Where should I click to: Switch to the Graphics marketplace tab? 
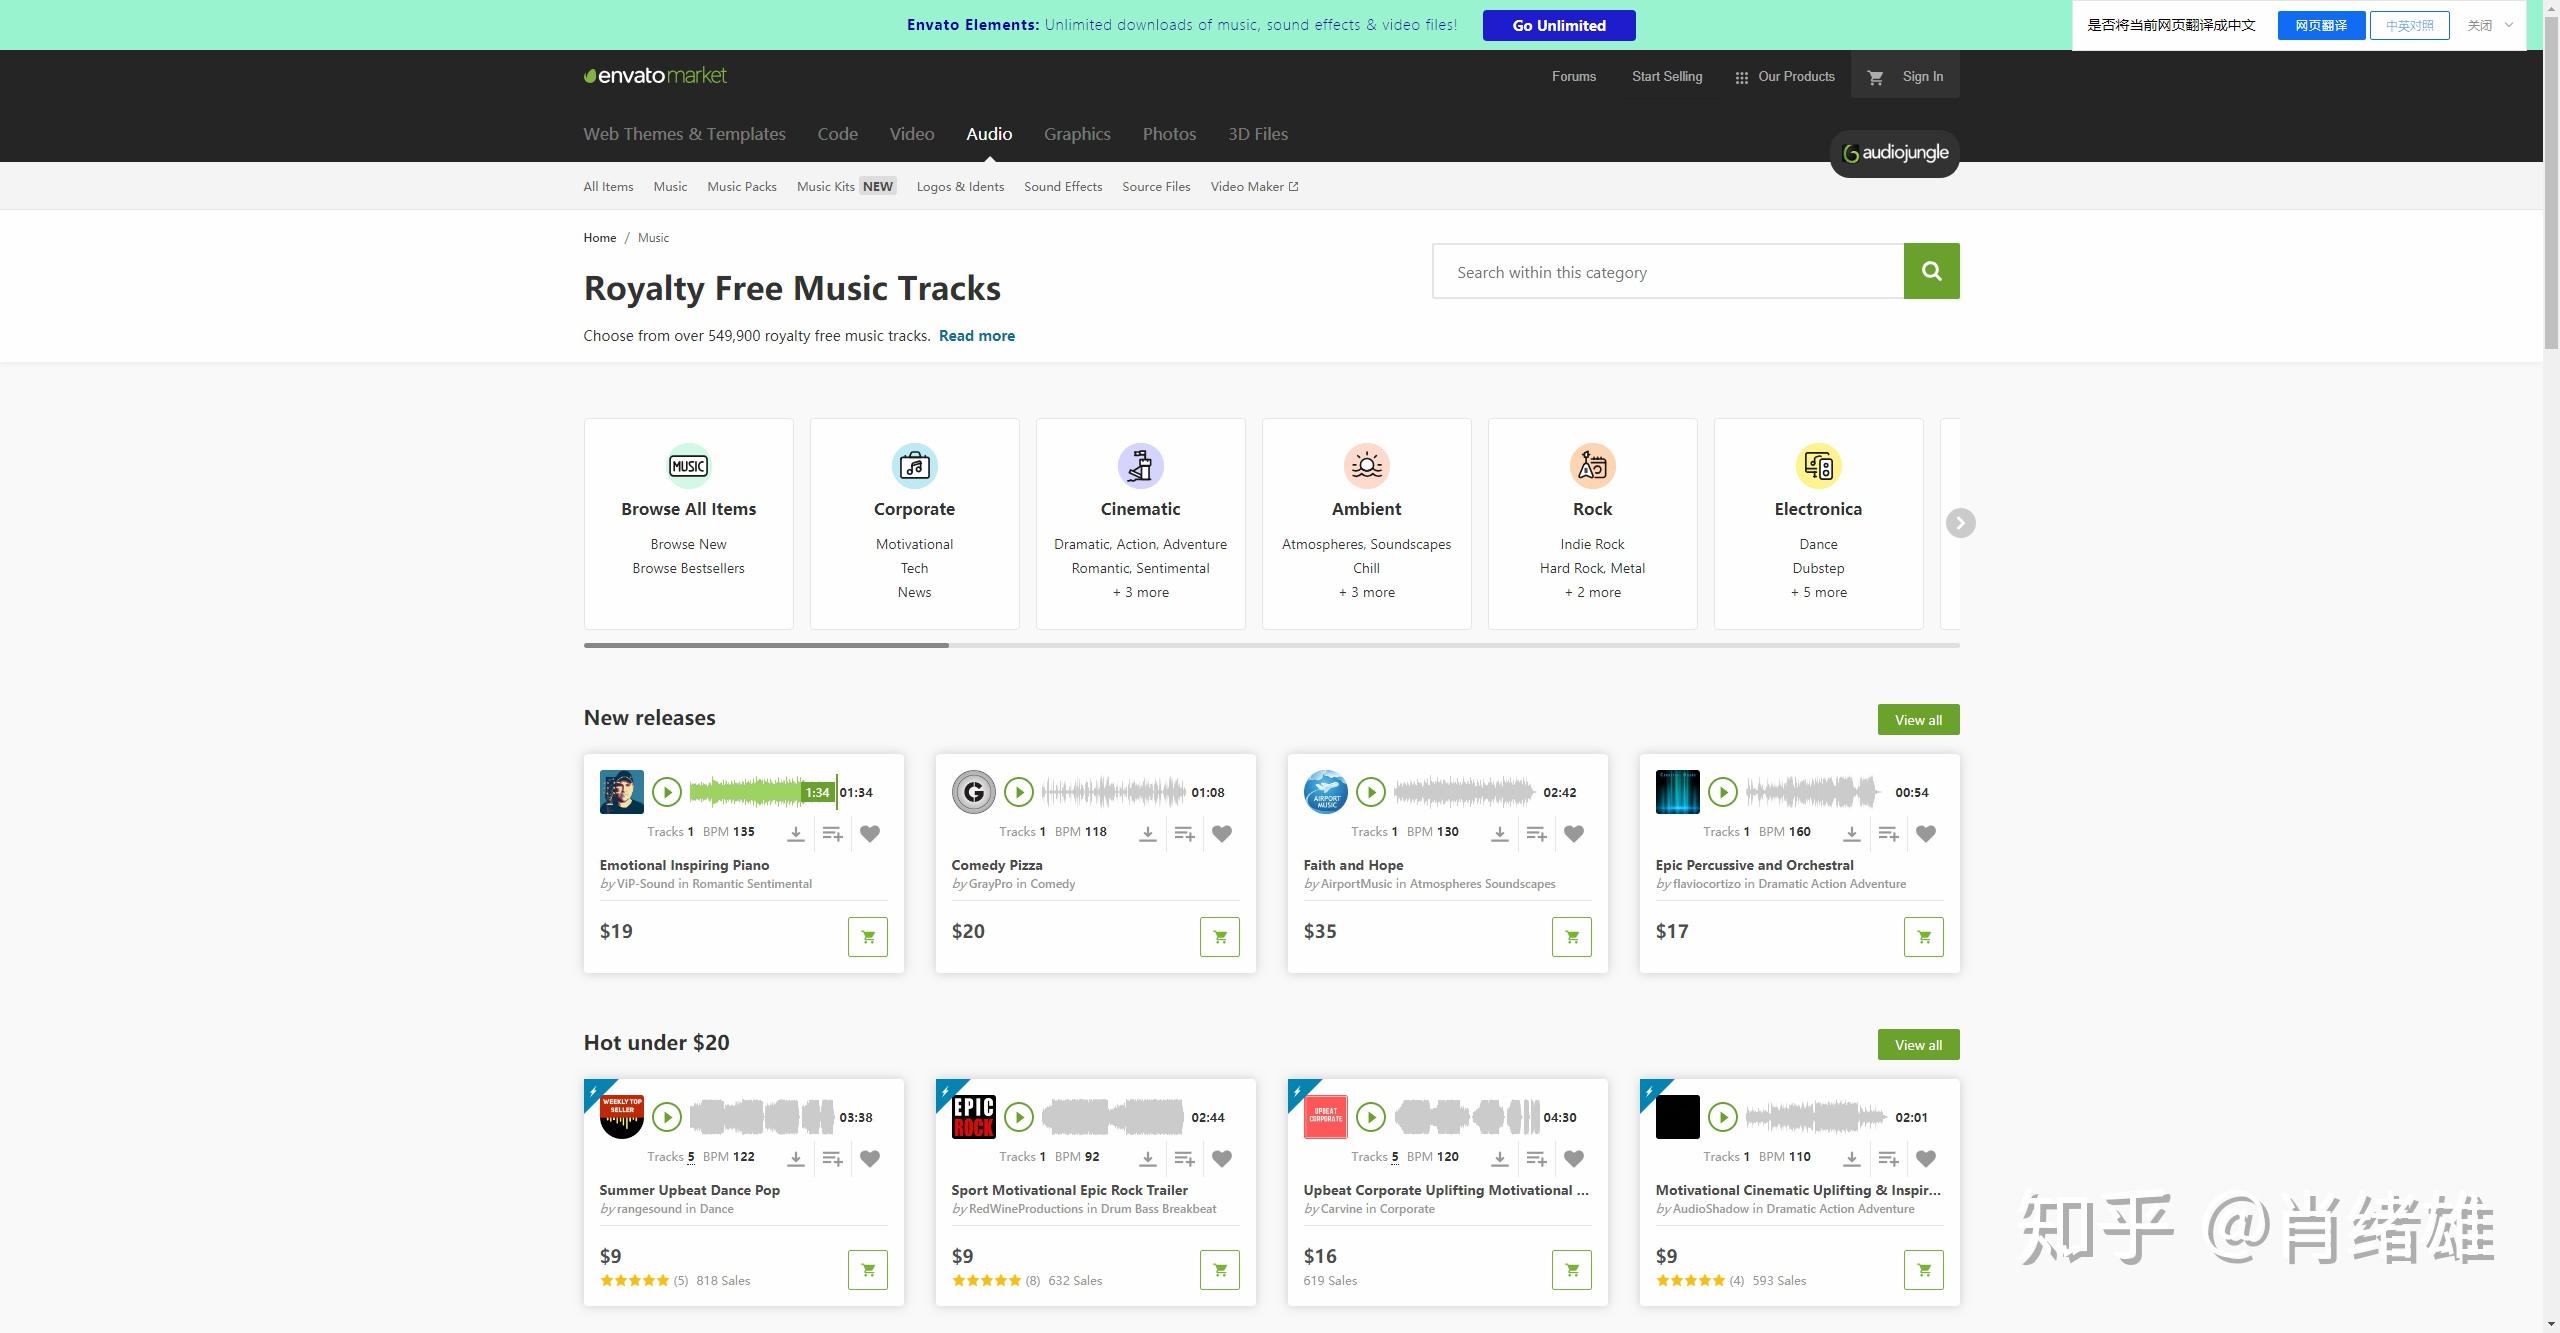coord(1077,134)
